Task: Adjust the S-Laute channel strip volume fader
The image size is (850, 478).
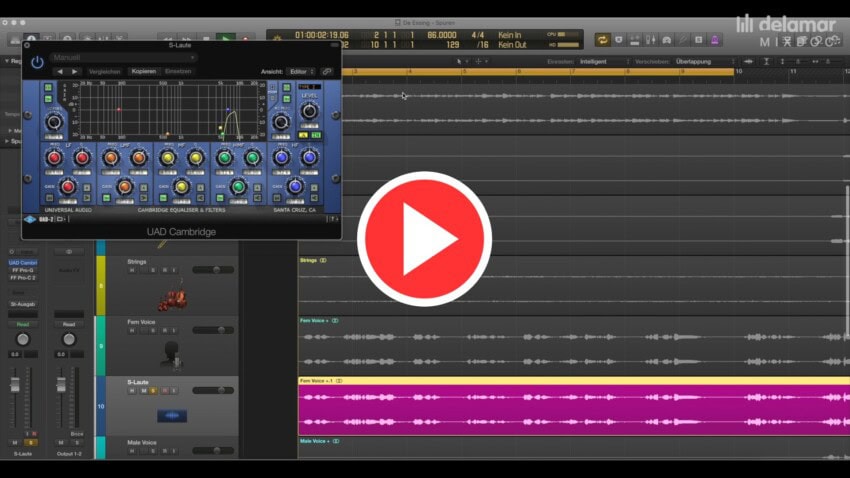Action: (x=15, y=383)
